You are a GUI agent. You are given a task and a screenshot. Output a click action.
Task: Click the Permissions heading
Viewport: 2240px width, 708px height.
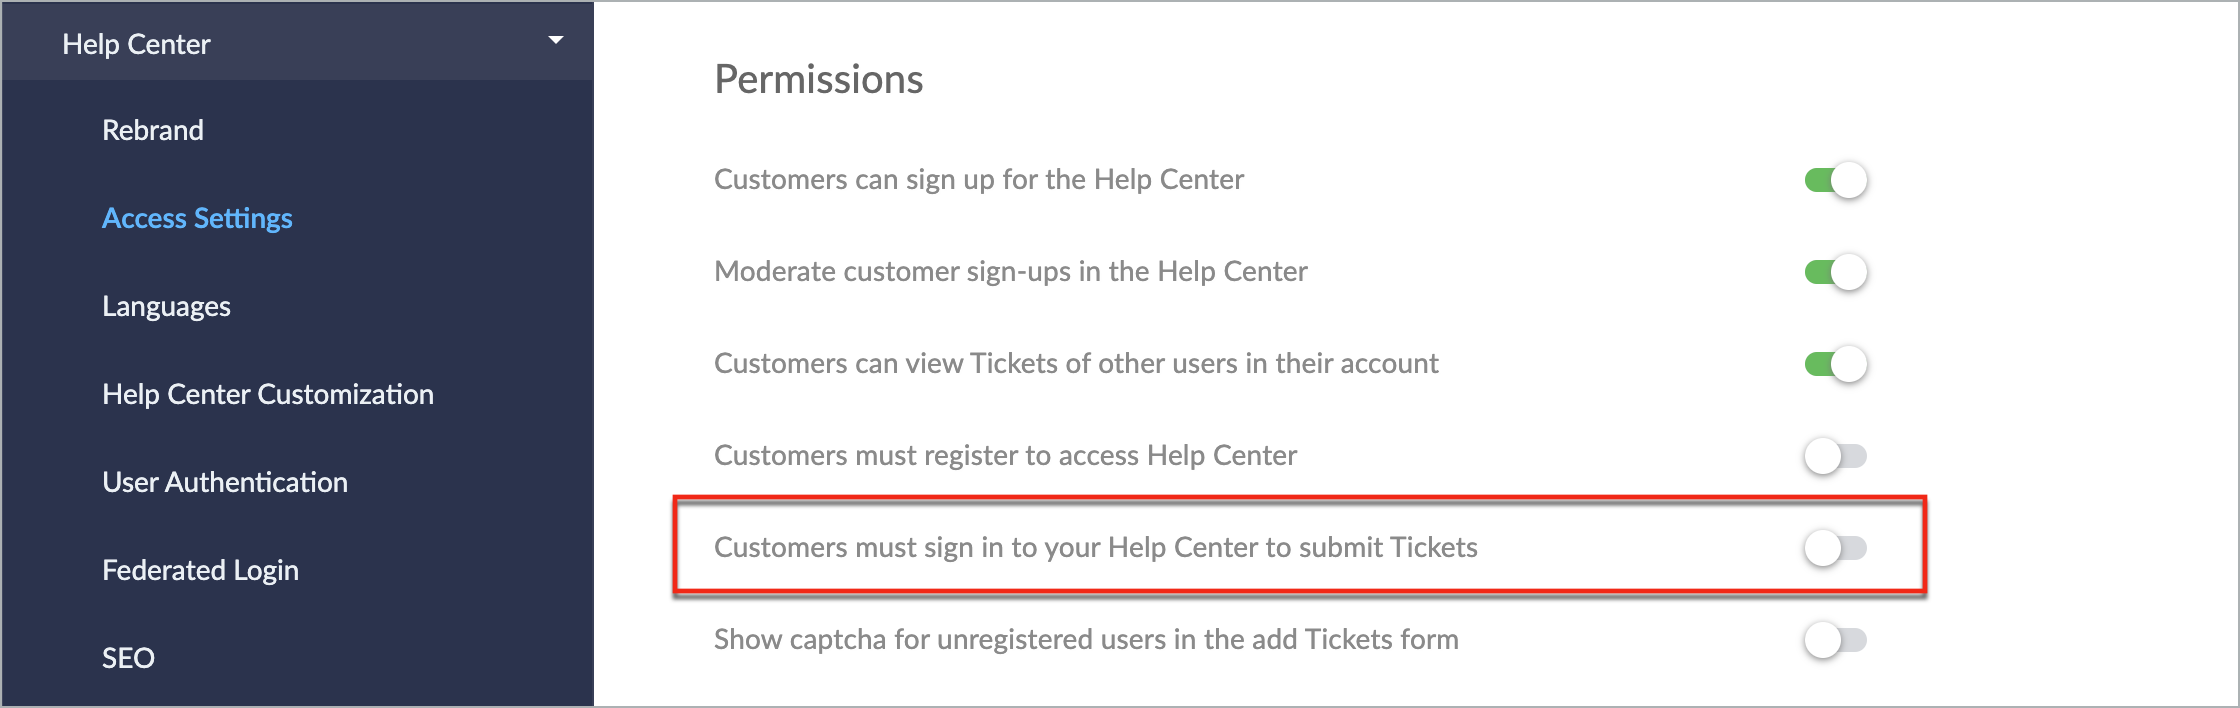point(818,79)
